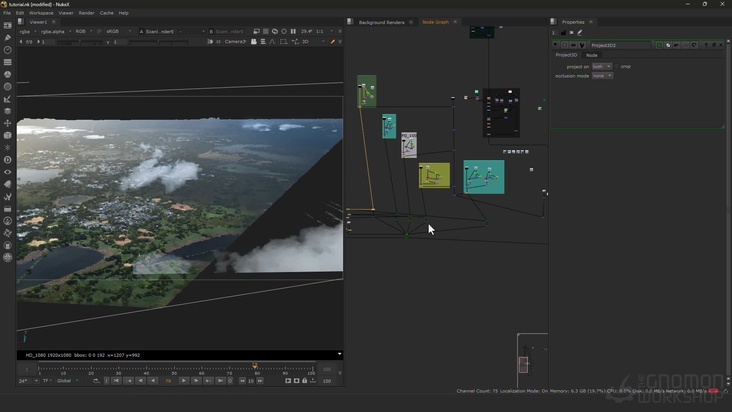Click the viewer gain slider
The height and width of the screenshot is (412, 732).
tap(79, 42)
